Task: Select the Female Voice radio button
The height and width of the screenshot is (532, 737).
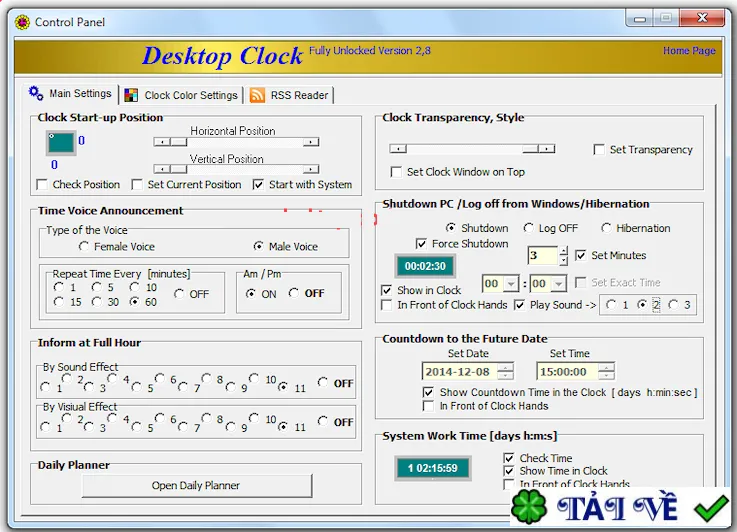Action: (84, 246)
